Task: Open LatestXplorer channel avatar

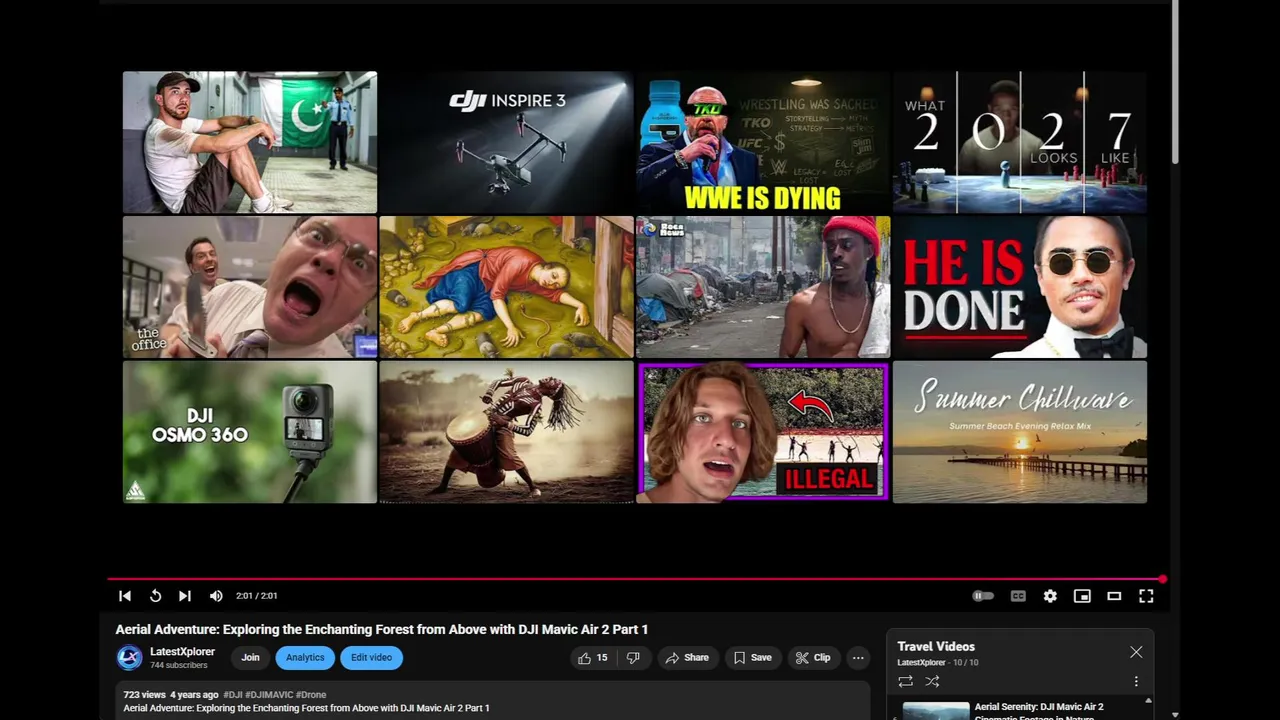Action: point(129,657)
